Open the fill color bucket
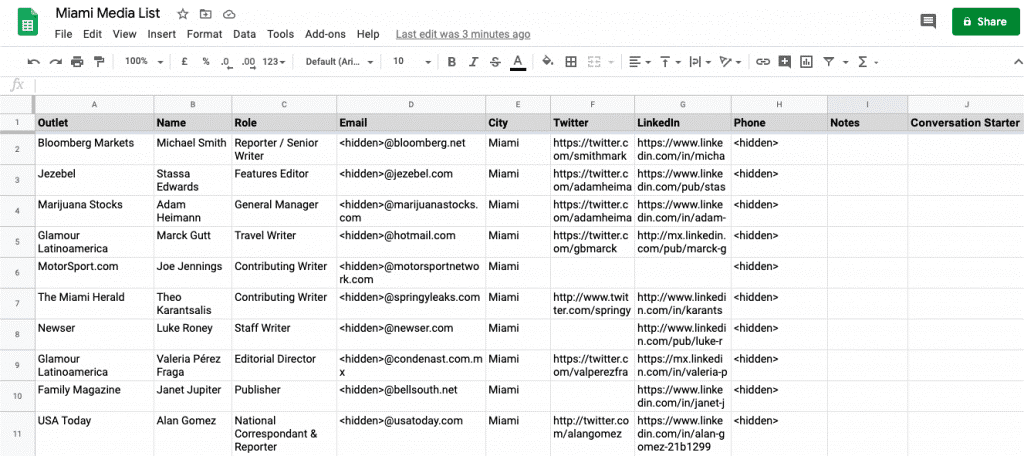1024x456 pixels. (547, 62)
